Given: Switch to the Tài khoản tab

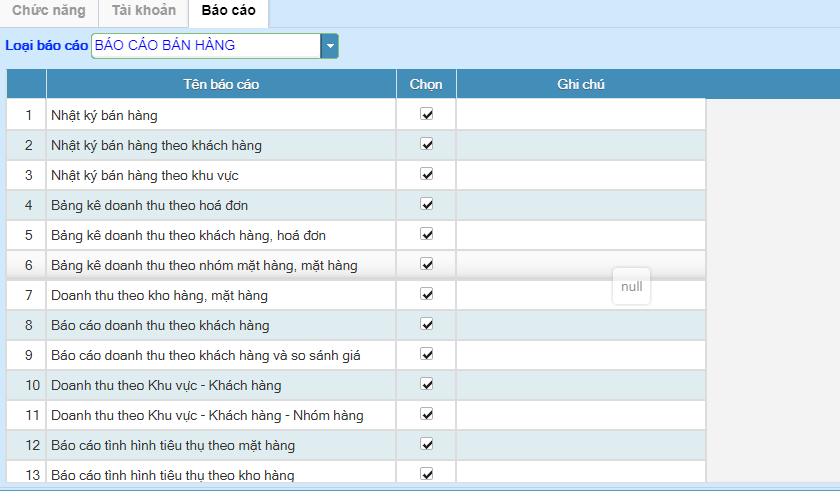Looking at the screenshot, I should (x=143, y=11).
